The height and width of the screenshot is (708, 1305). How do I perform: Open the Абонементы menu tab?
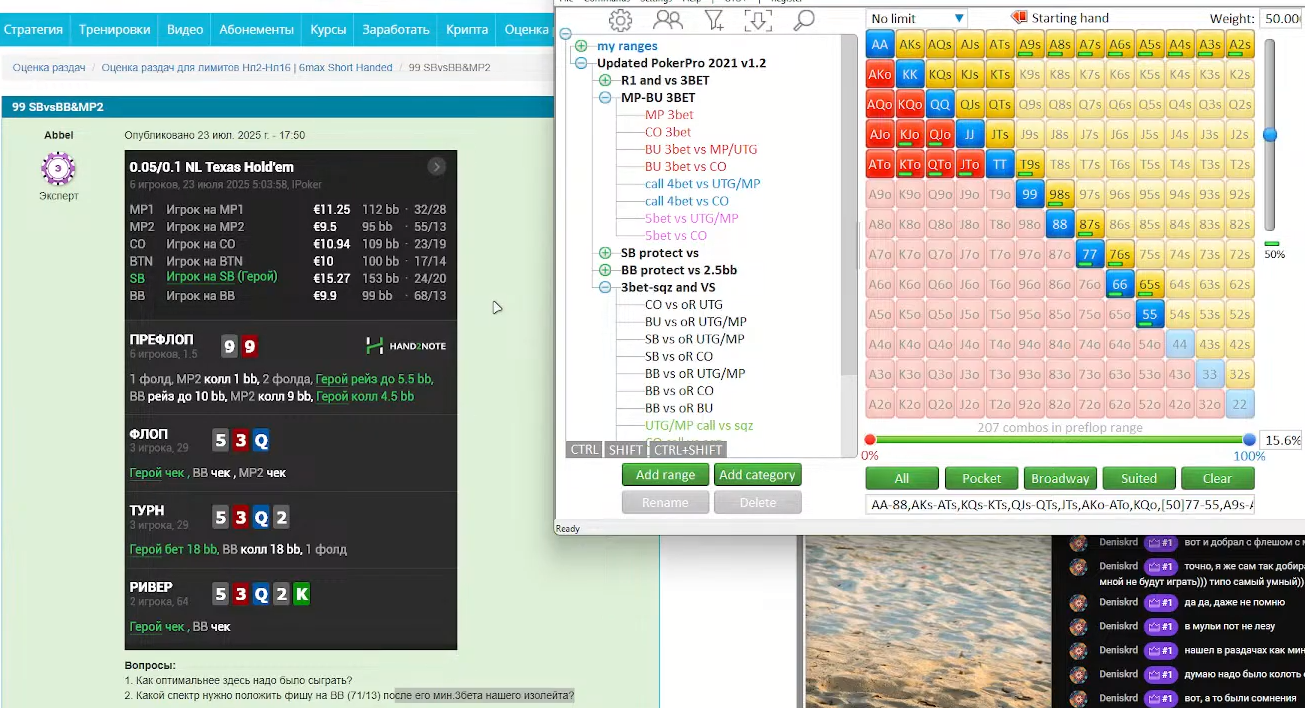point(257,29)
